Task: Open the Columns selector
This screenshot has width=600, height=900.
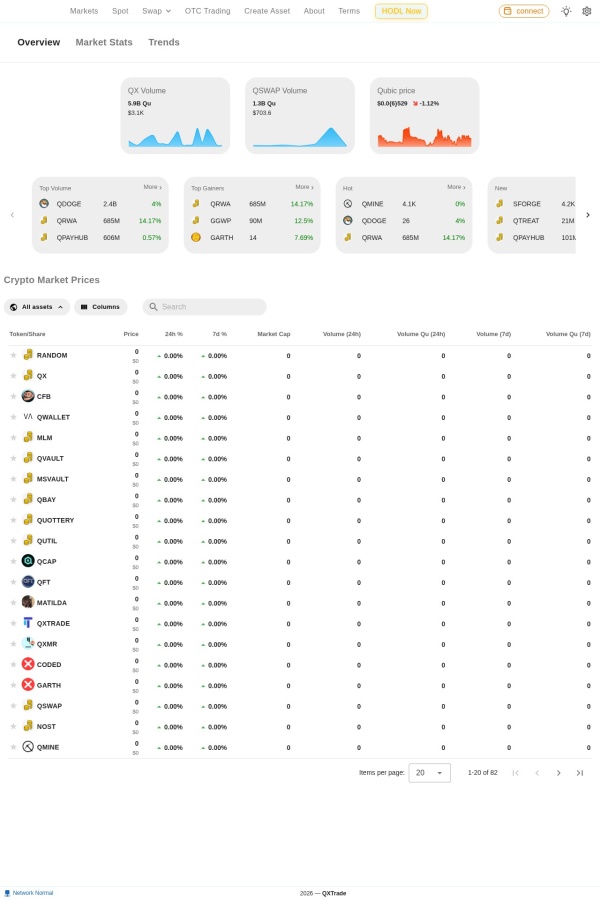Action: coord(100,307)
